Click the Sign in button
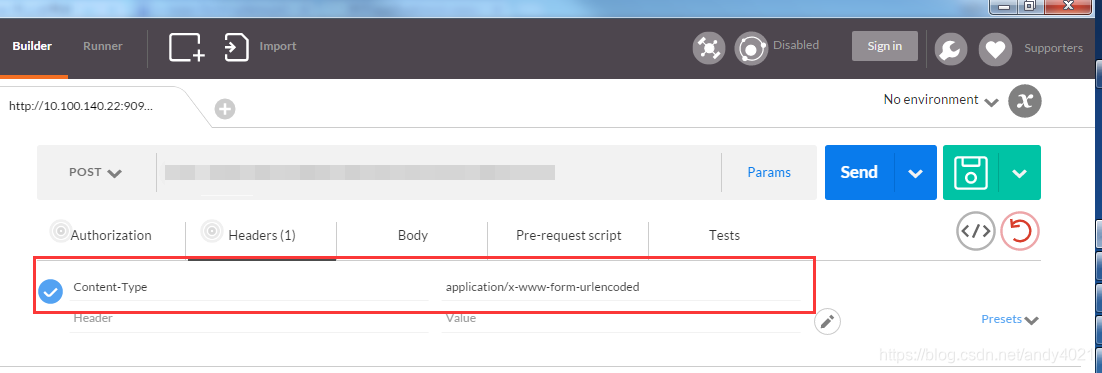1102x373 pixels. (885, 46)
